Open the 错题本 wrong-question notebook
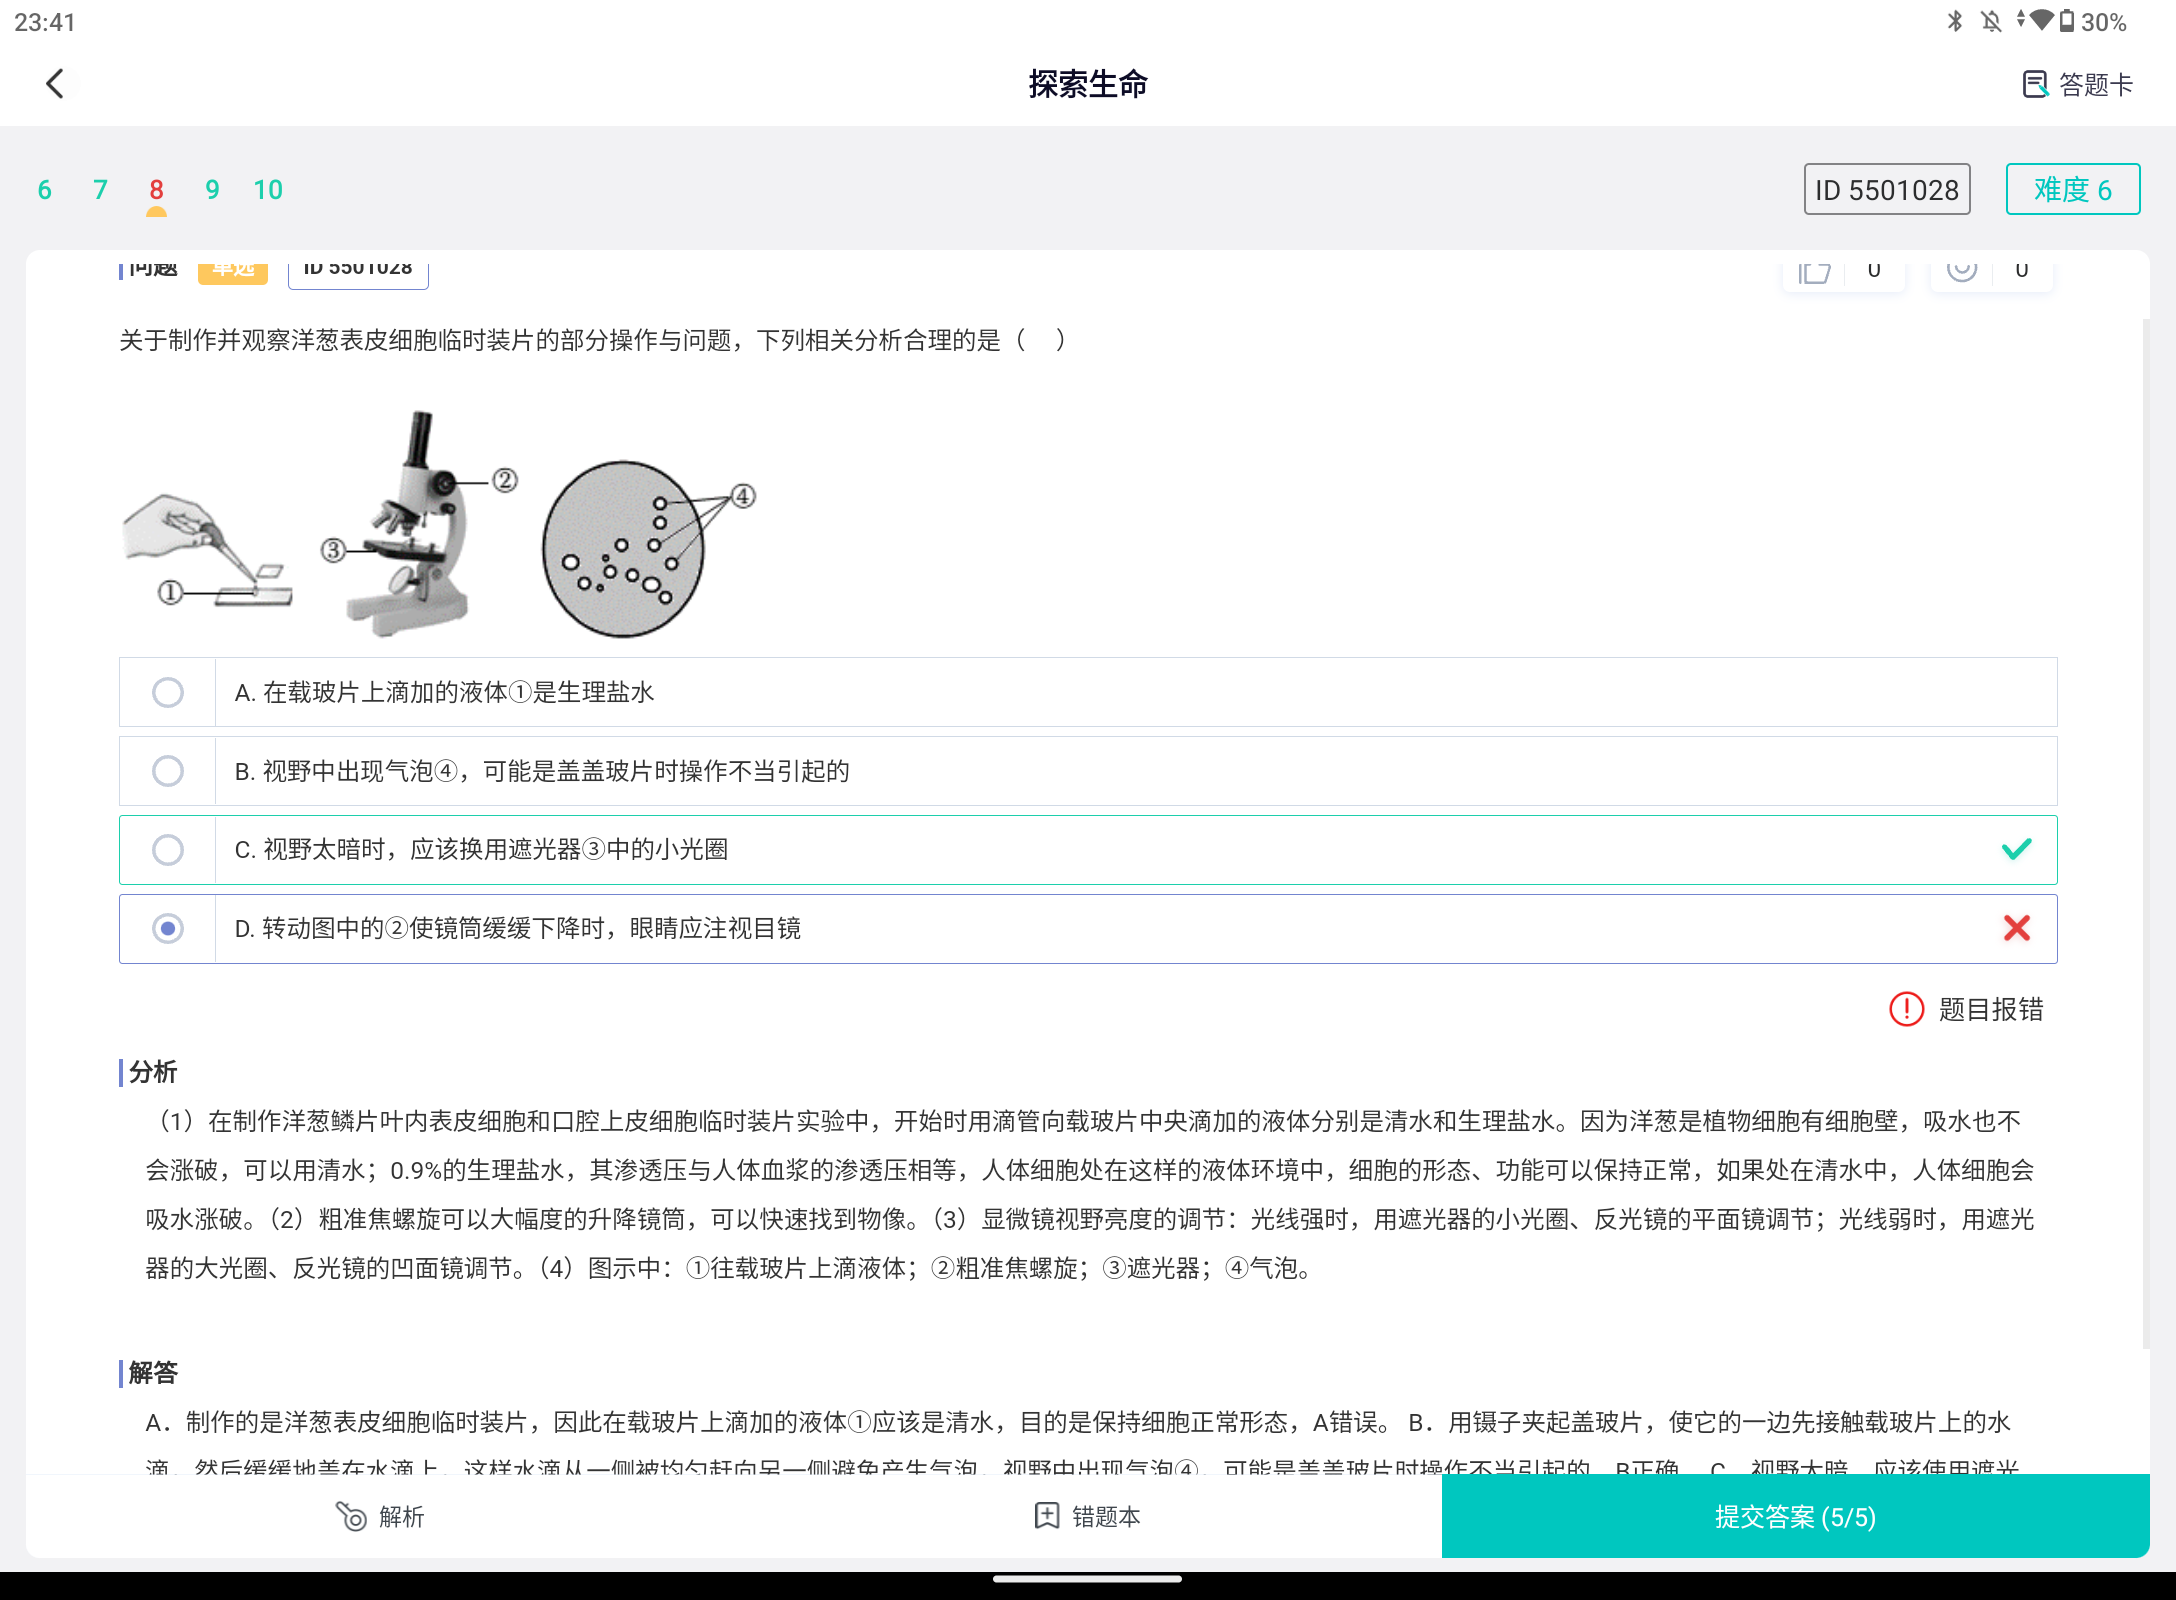Screen dimensions: 2176x1600 [x=1087, y=1517]
